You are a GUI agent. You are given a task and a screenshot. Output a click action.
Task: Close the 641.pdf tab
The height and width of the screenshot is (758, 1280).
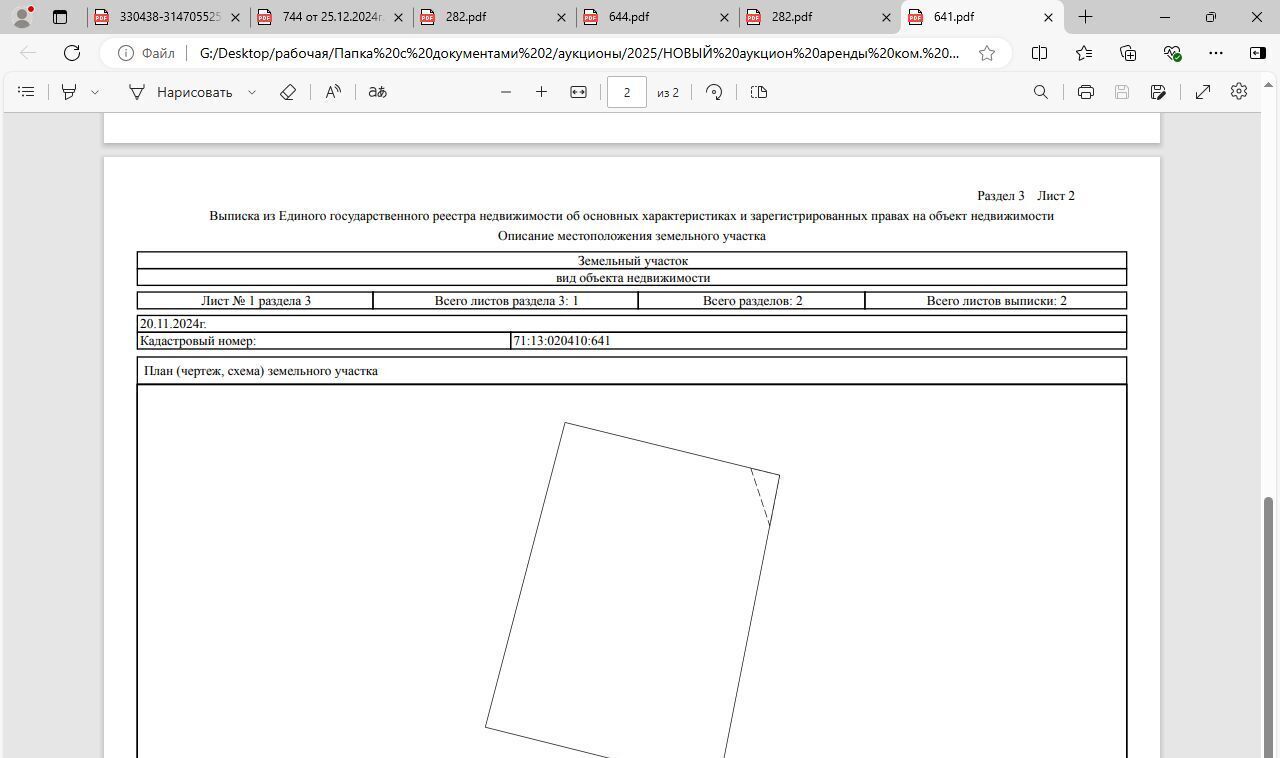[x=1048, y=17]
